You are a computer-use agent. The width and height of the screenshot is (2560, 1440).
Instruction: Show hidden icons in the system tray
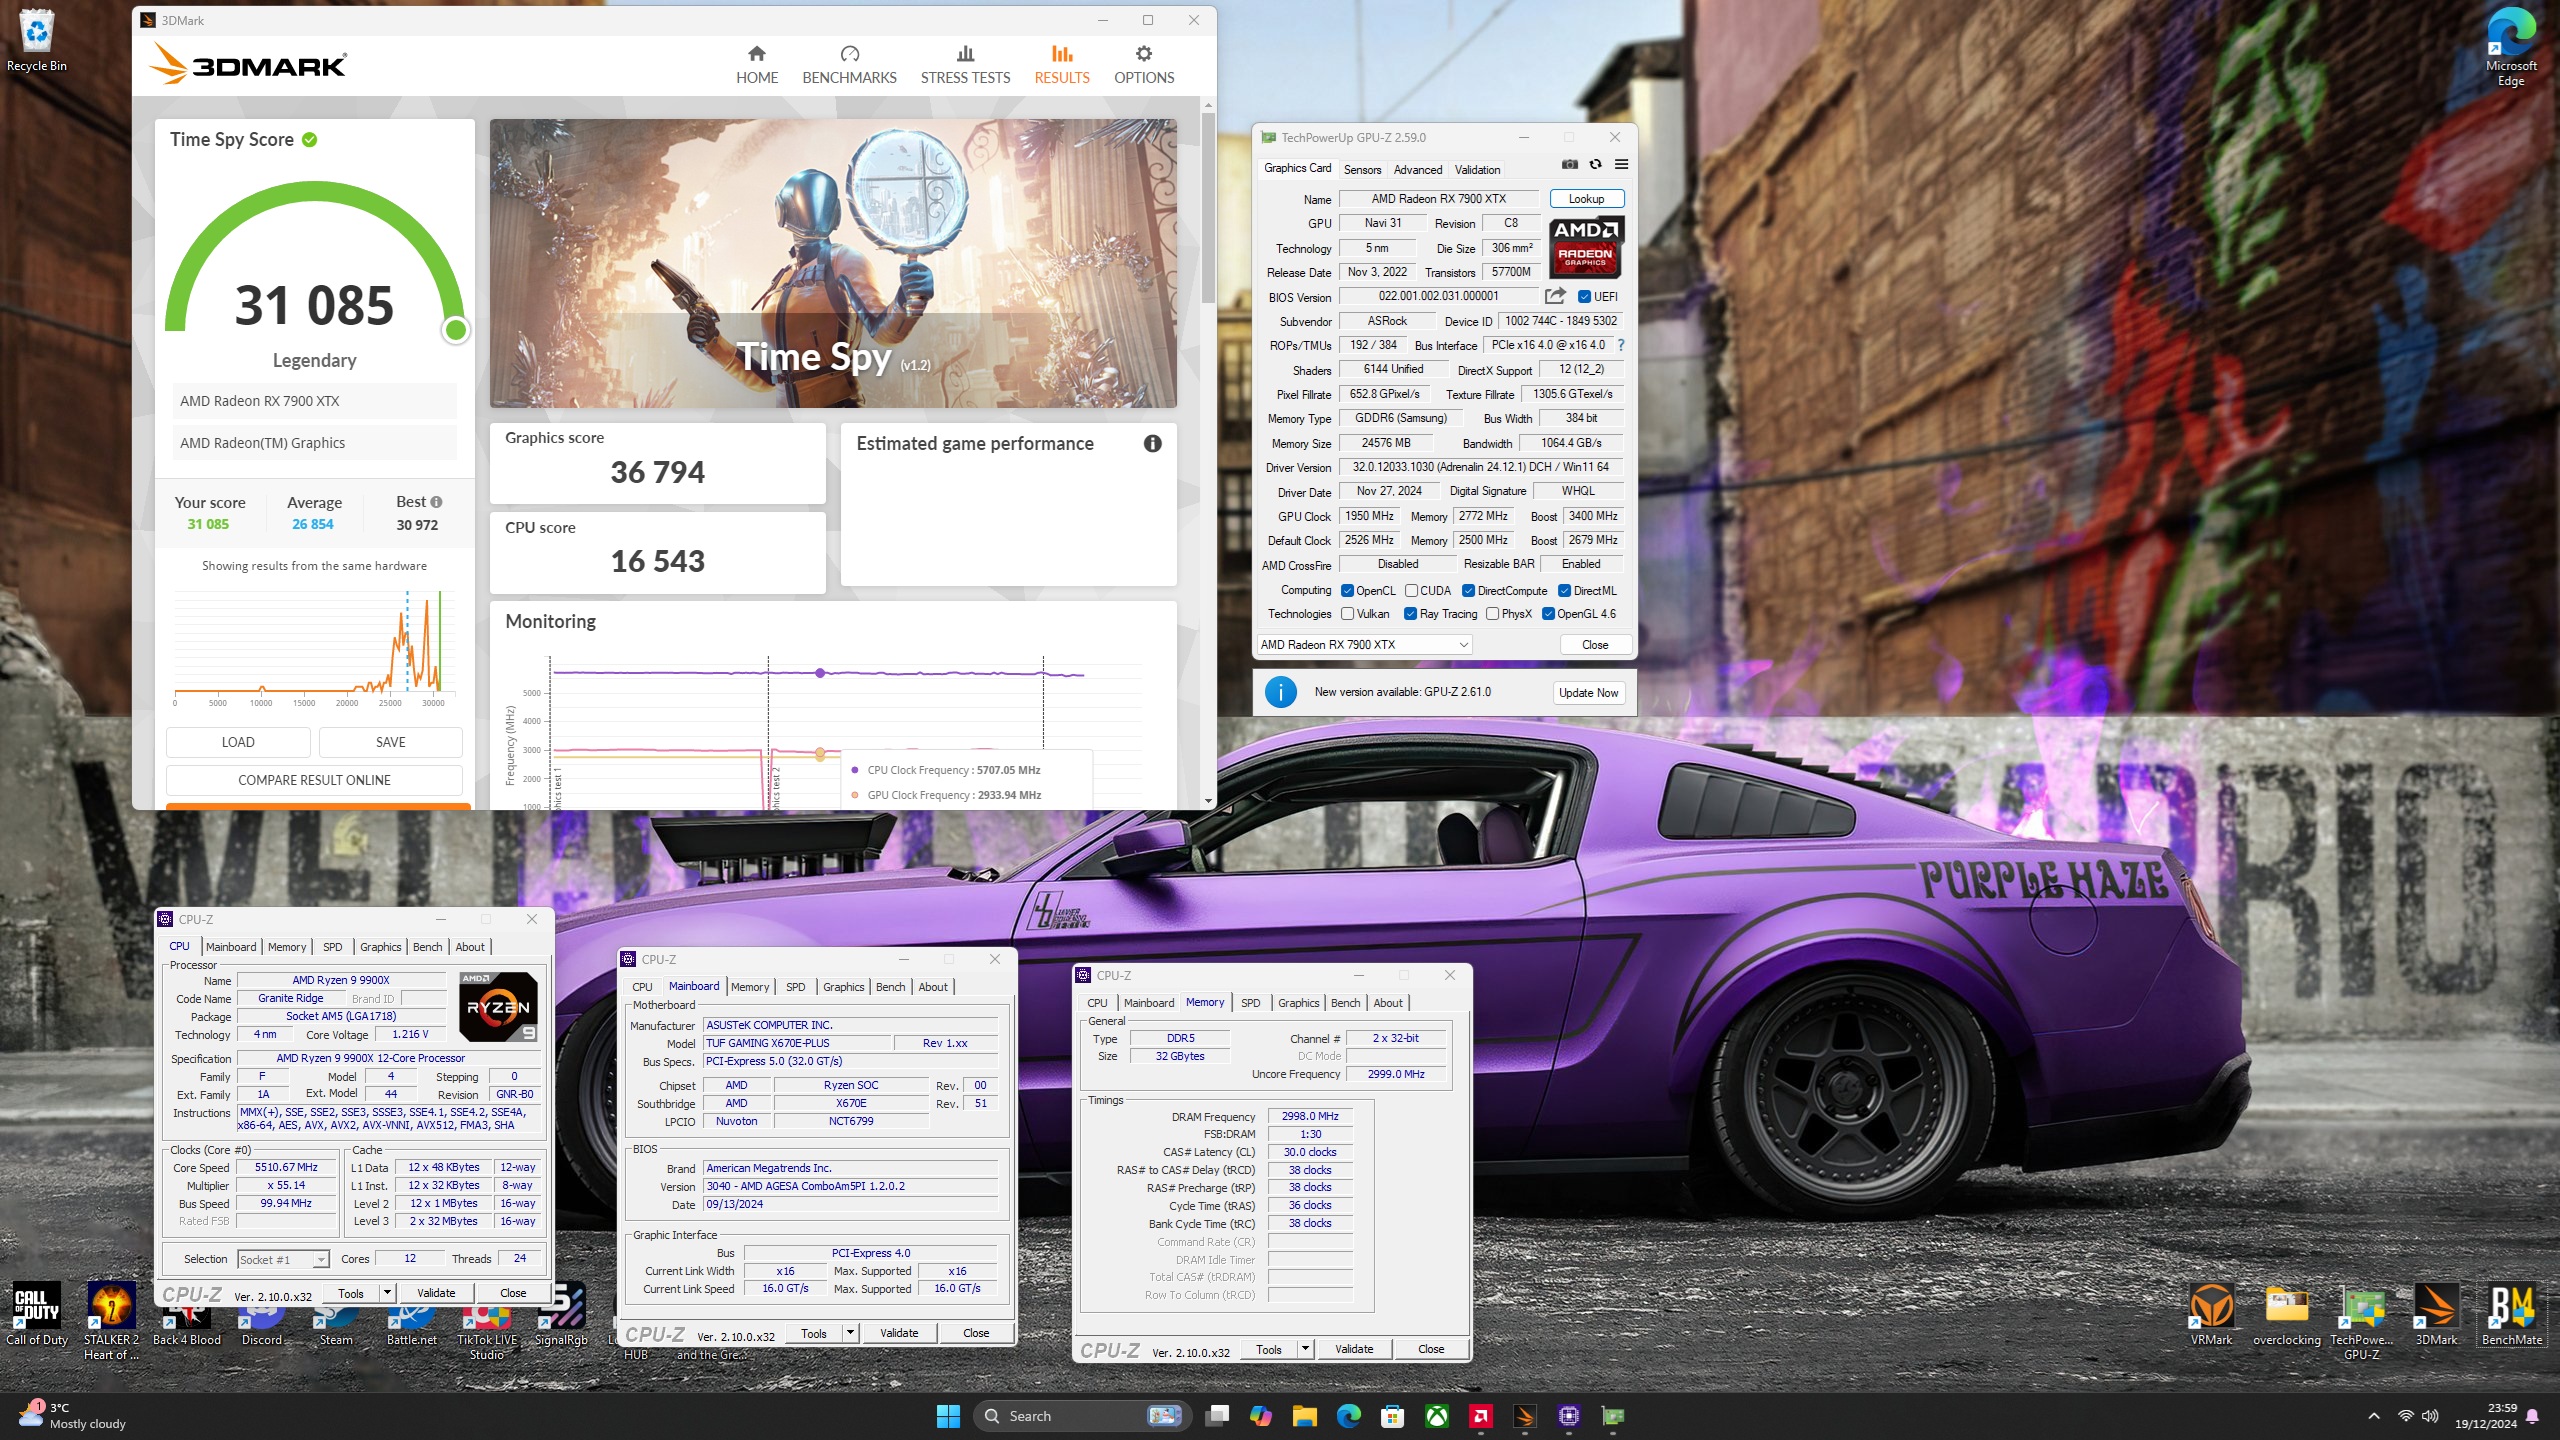coord(2373,1416)
